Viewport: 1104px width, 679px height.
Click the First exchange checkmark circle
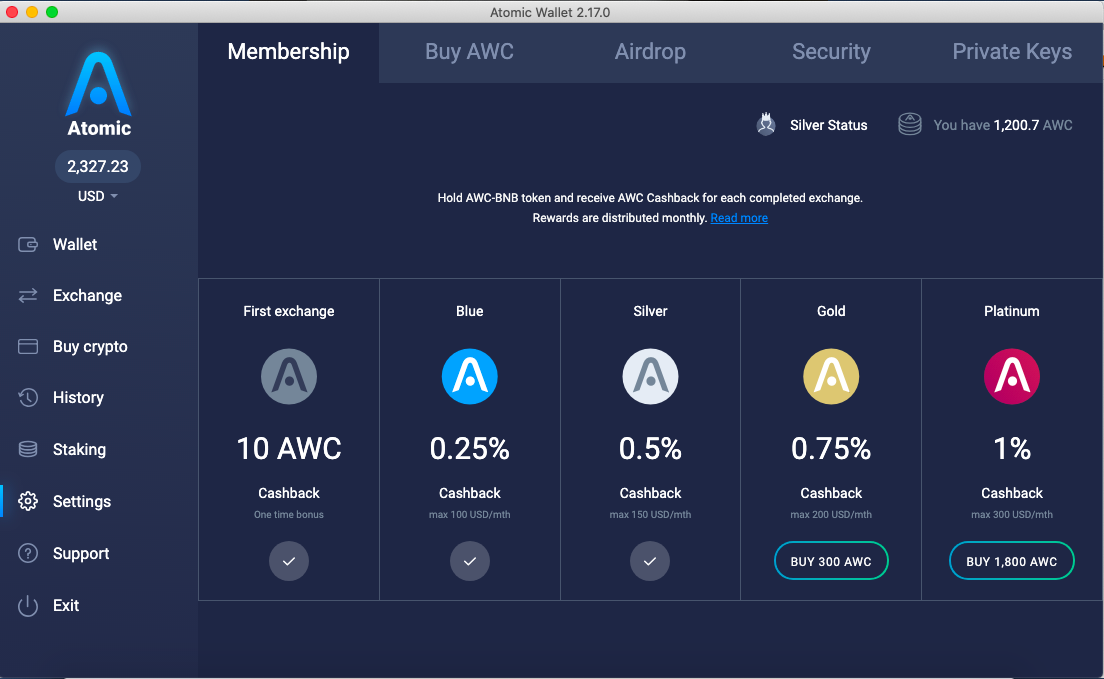click(289, 561)
